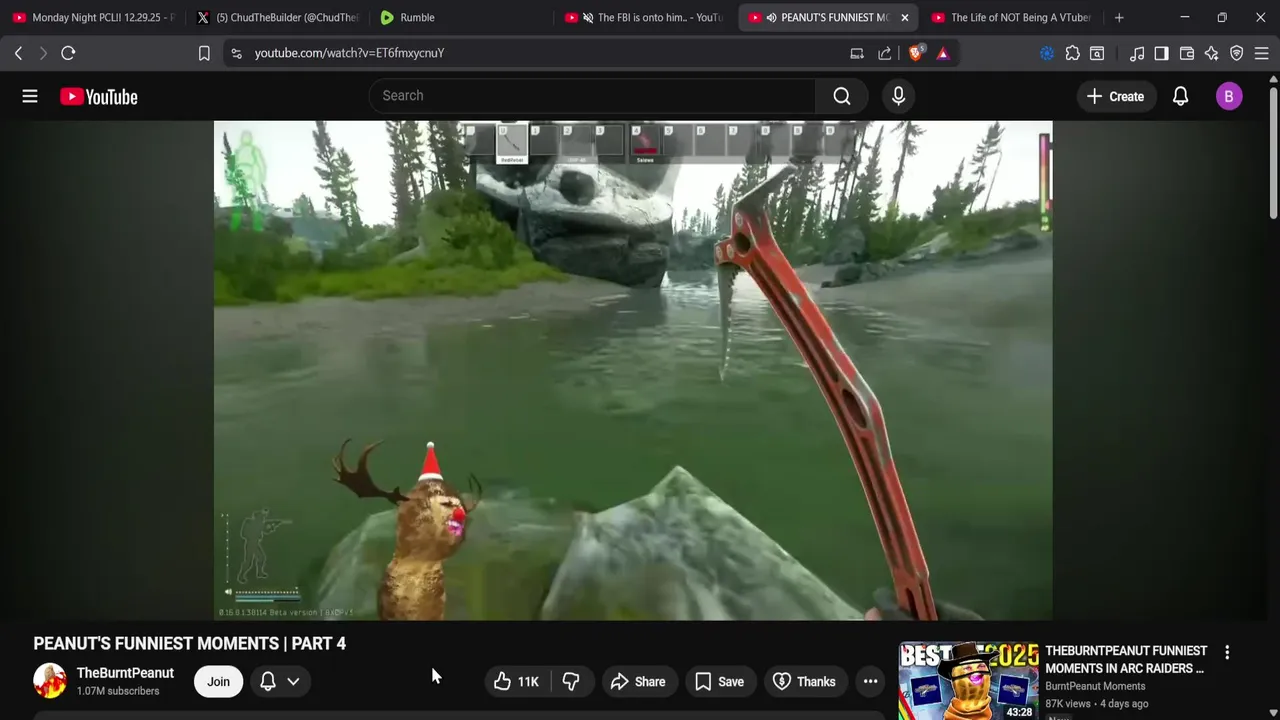Click the search magnifier button
Image resolution: width=1280 pixels, height=720 pixels.
[x=842, y=96]
